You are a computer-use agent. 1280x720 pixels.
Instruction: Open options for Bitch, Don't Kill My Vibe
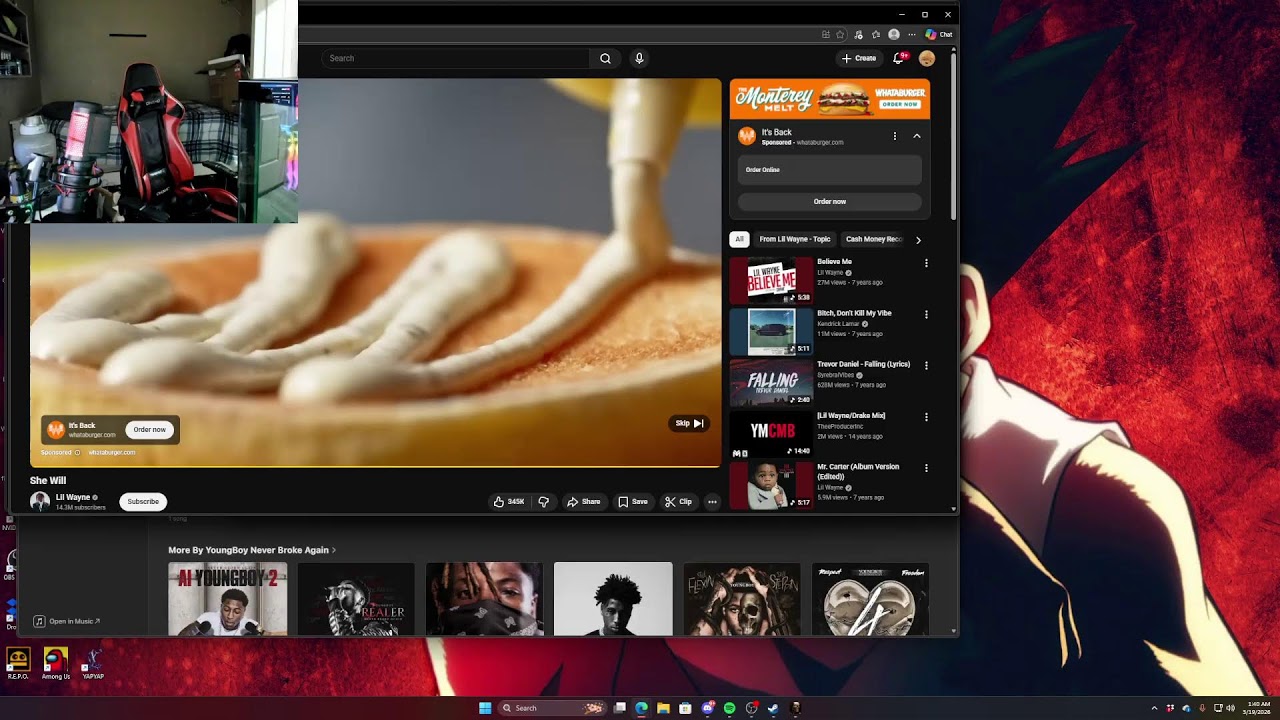tap(926, 314)
